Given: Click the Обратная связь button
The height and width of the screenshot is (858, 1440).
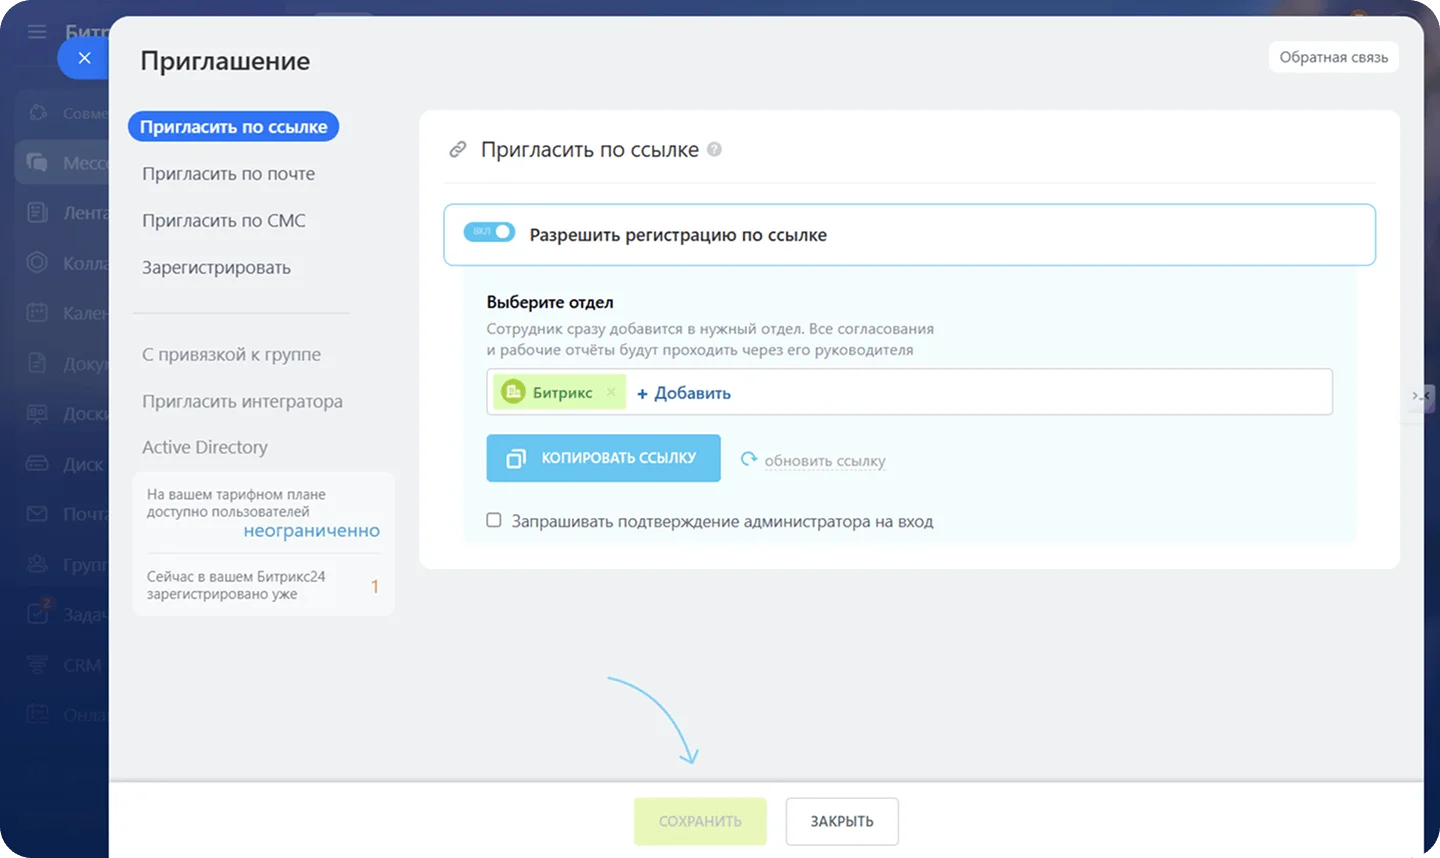Looking at the screenshot, I should 1333,57.
